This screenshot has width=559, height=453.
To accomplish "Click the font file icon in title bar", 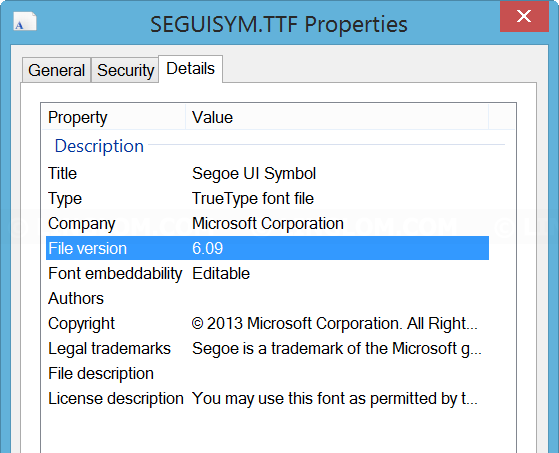I will click(25, 22).
